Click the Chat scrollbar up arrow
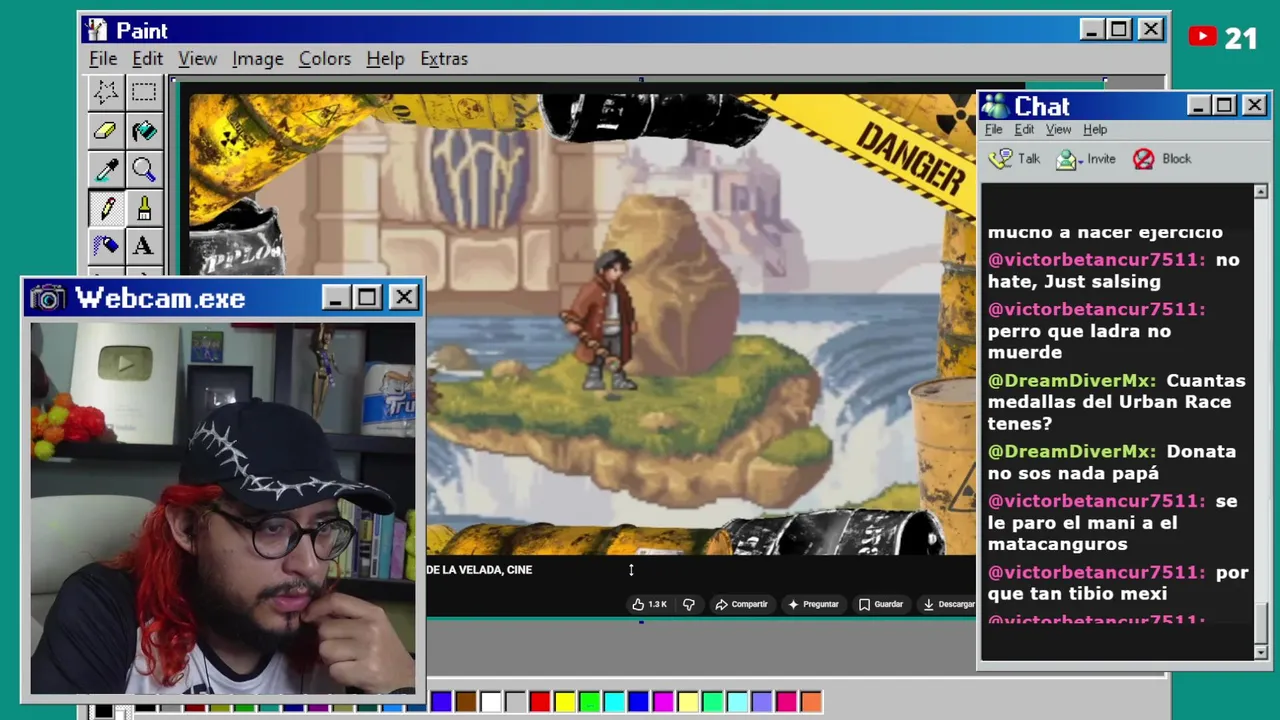 pyautogui.click(x=1260, y=191)
